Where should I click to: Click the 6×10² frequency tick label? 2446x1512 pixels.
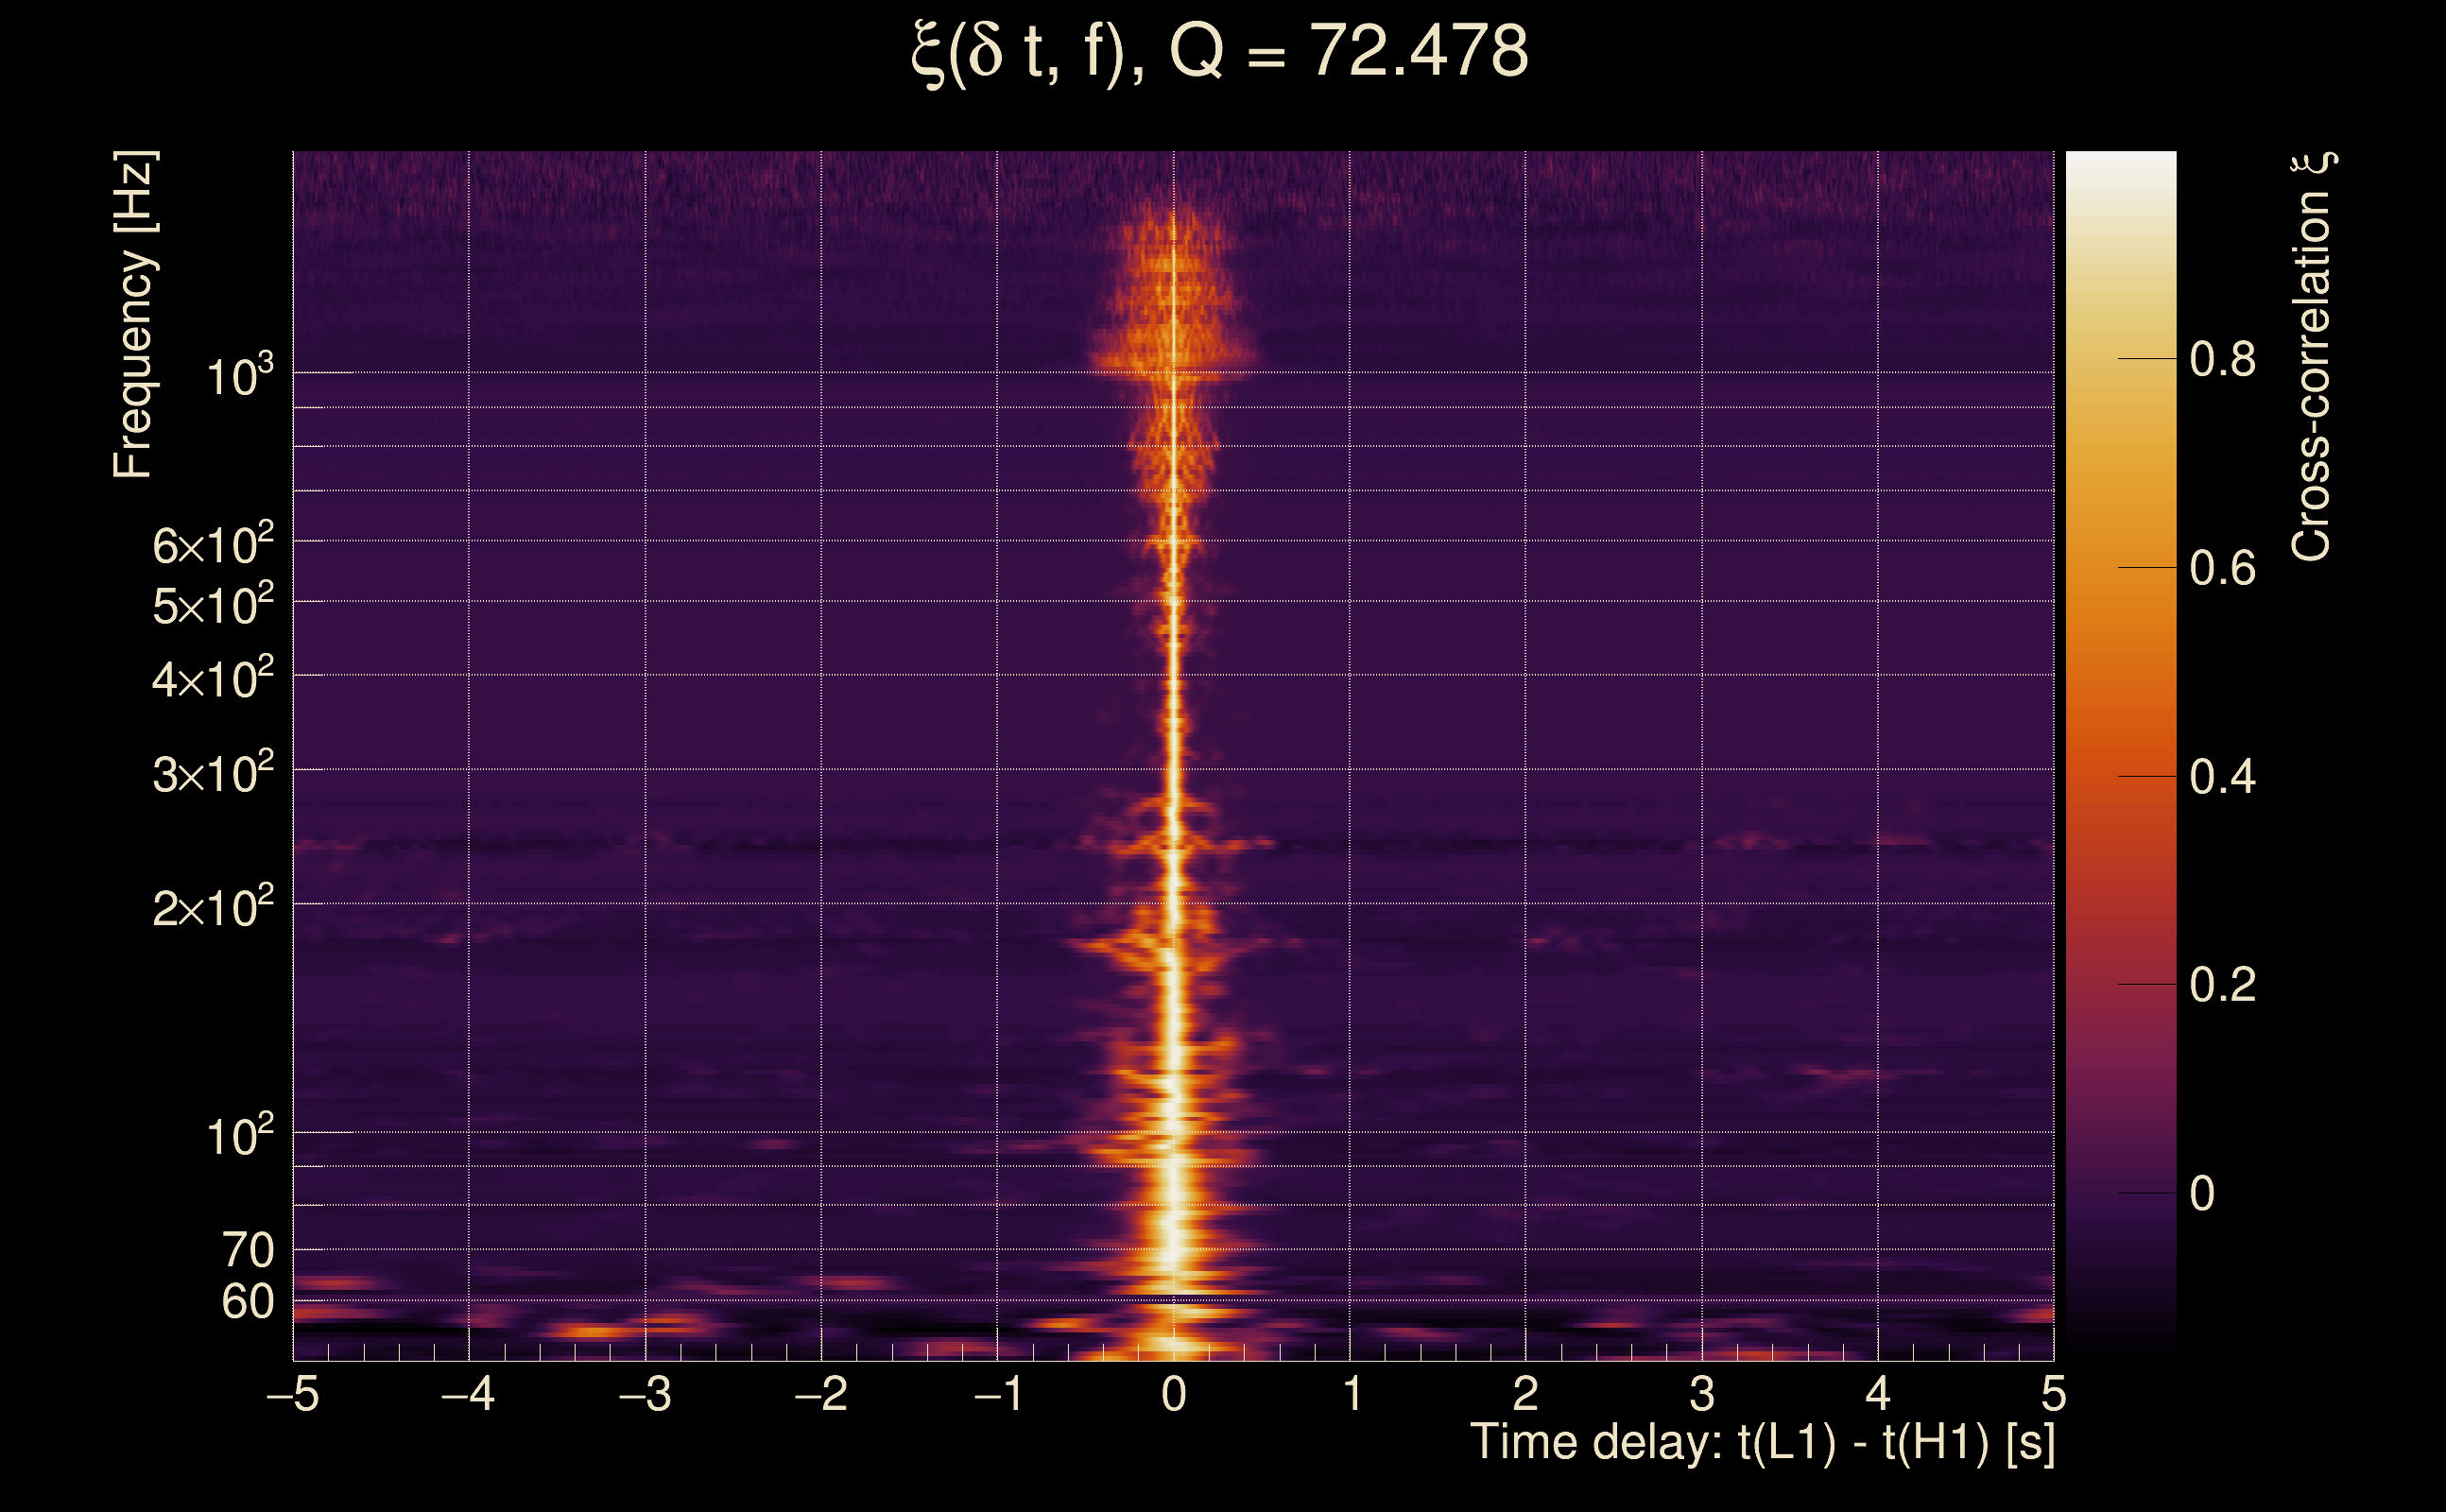[x=213, y=546]
